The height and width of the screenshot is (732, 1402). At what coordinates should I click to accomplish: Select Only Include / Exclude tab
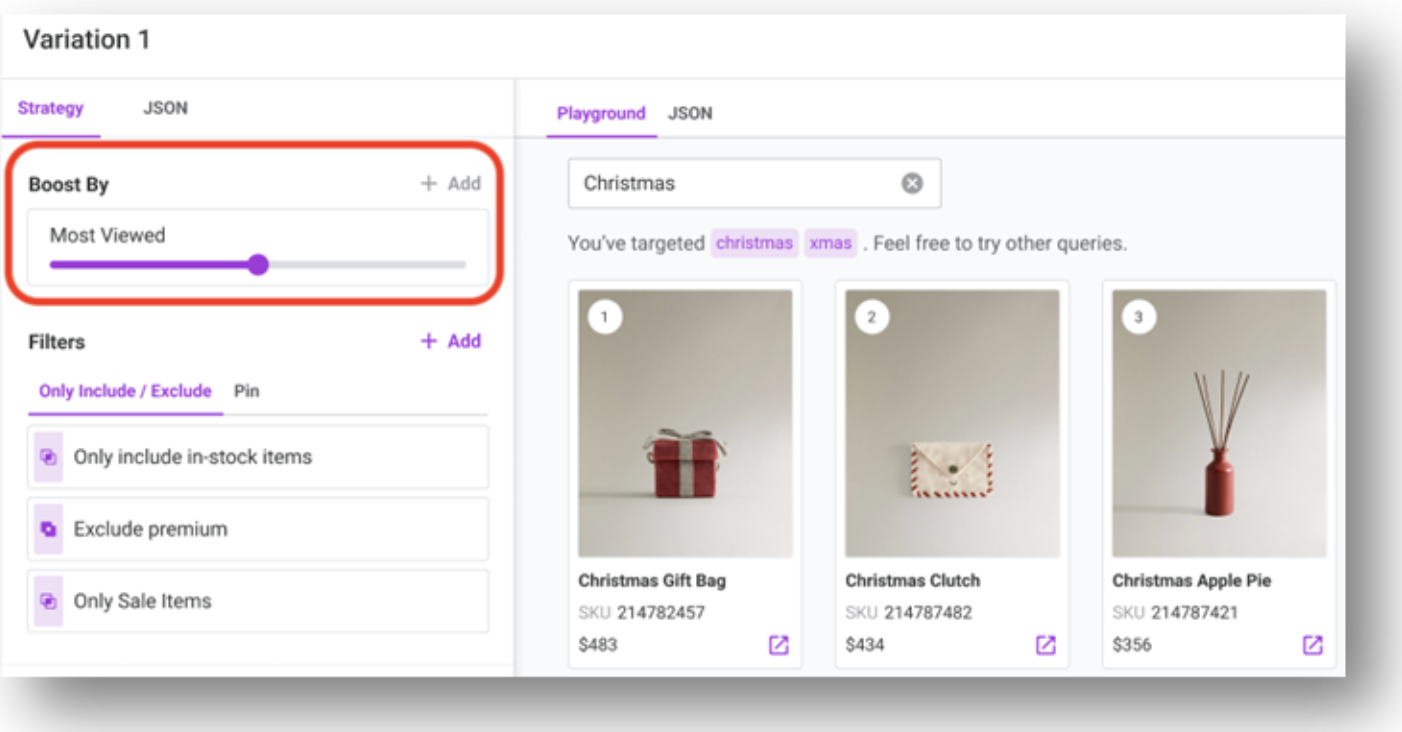125,391
